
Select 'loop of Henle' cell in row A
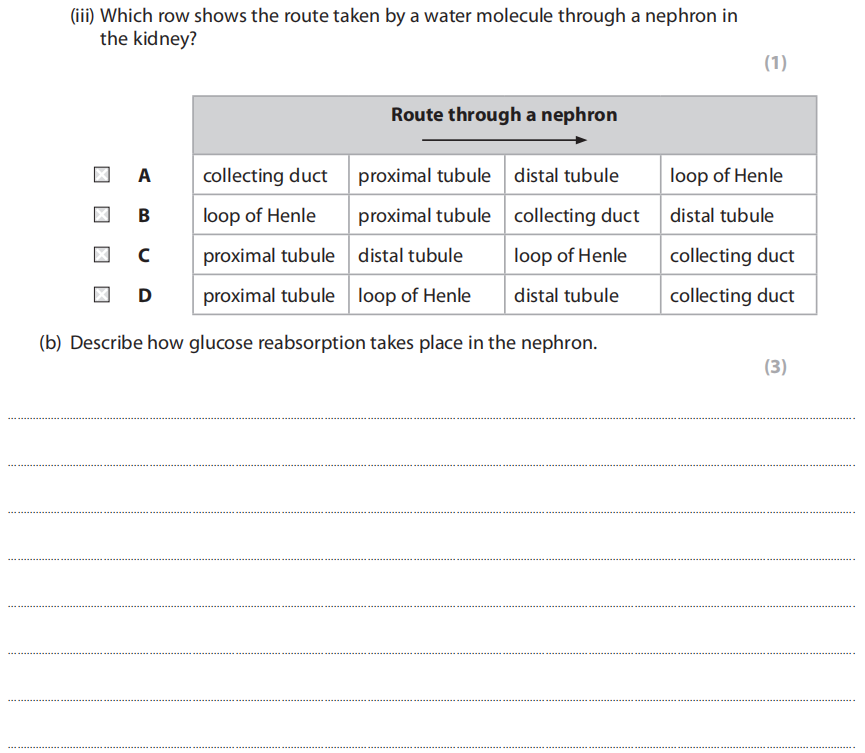pos(726,176)
